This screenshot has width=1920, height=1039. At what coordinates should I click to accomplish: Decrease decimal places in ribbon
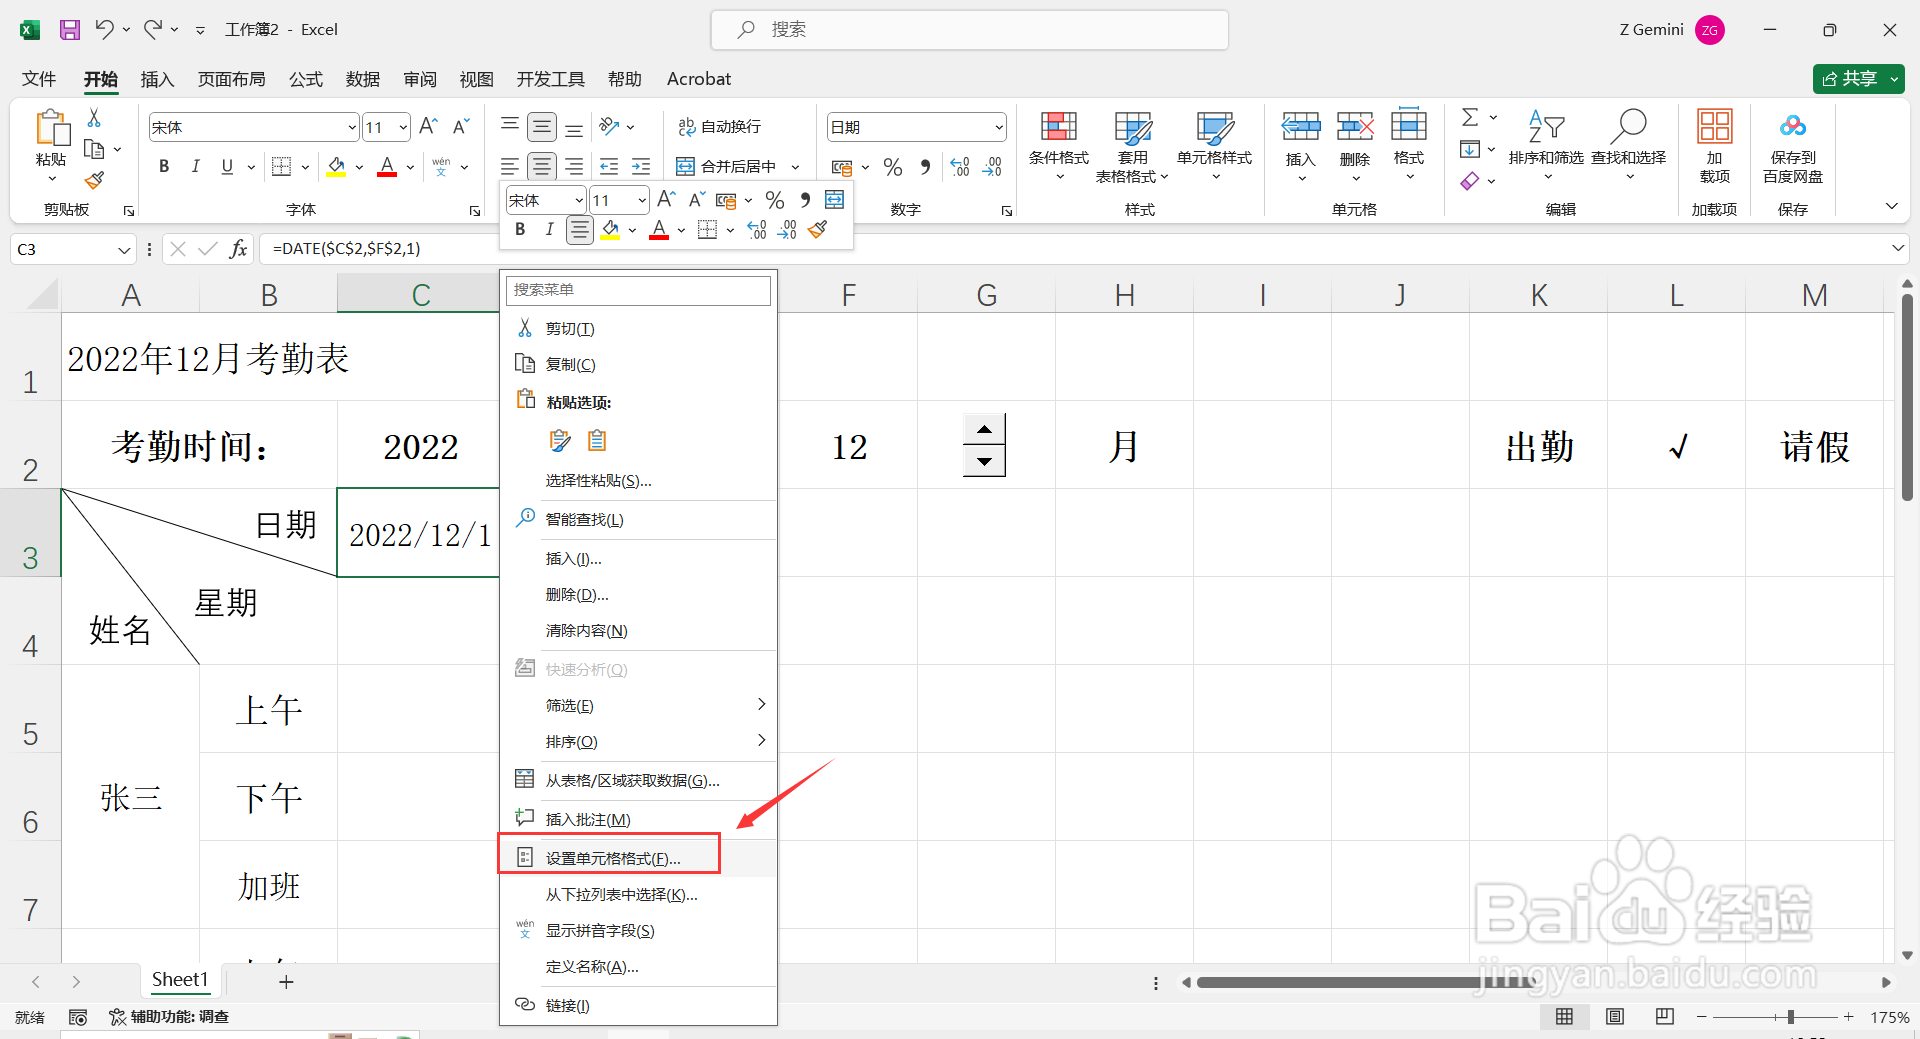(992, 167)
